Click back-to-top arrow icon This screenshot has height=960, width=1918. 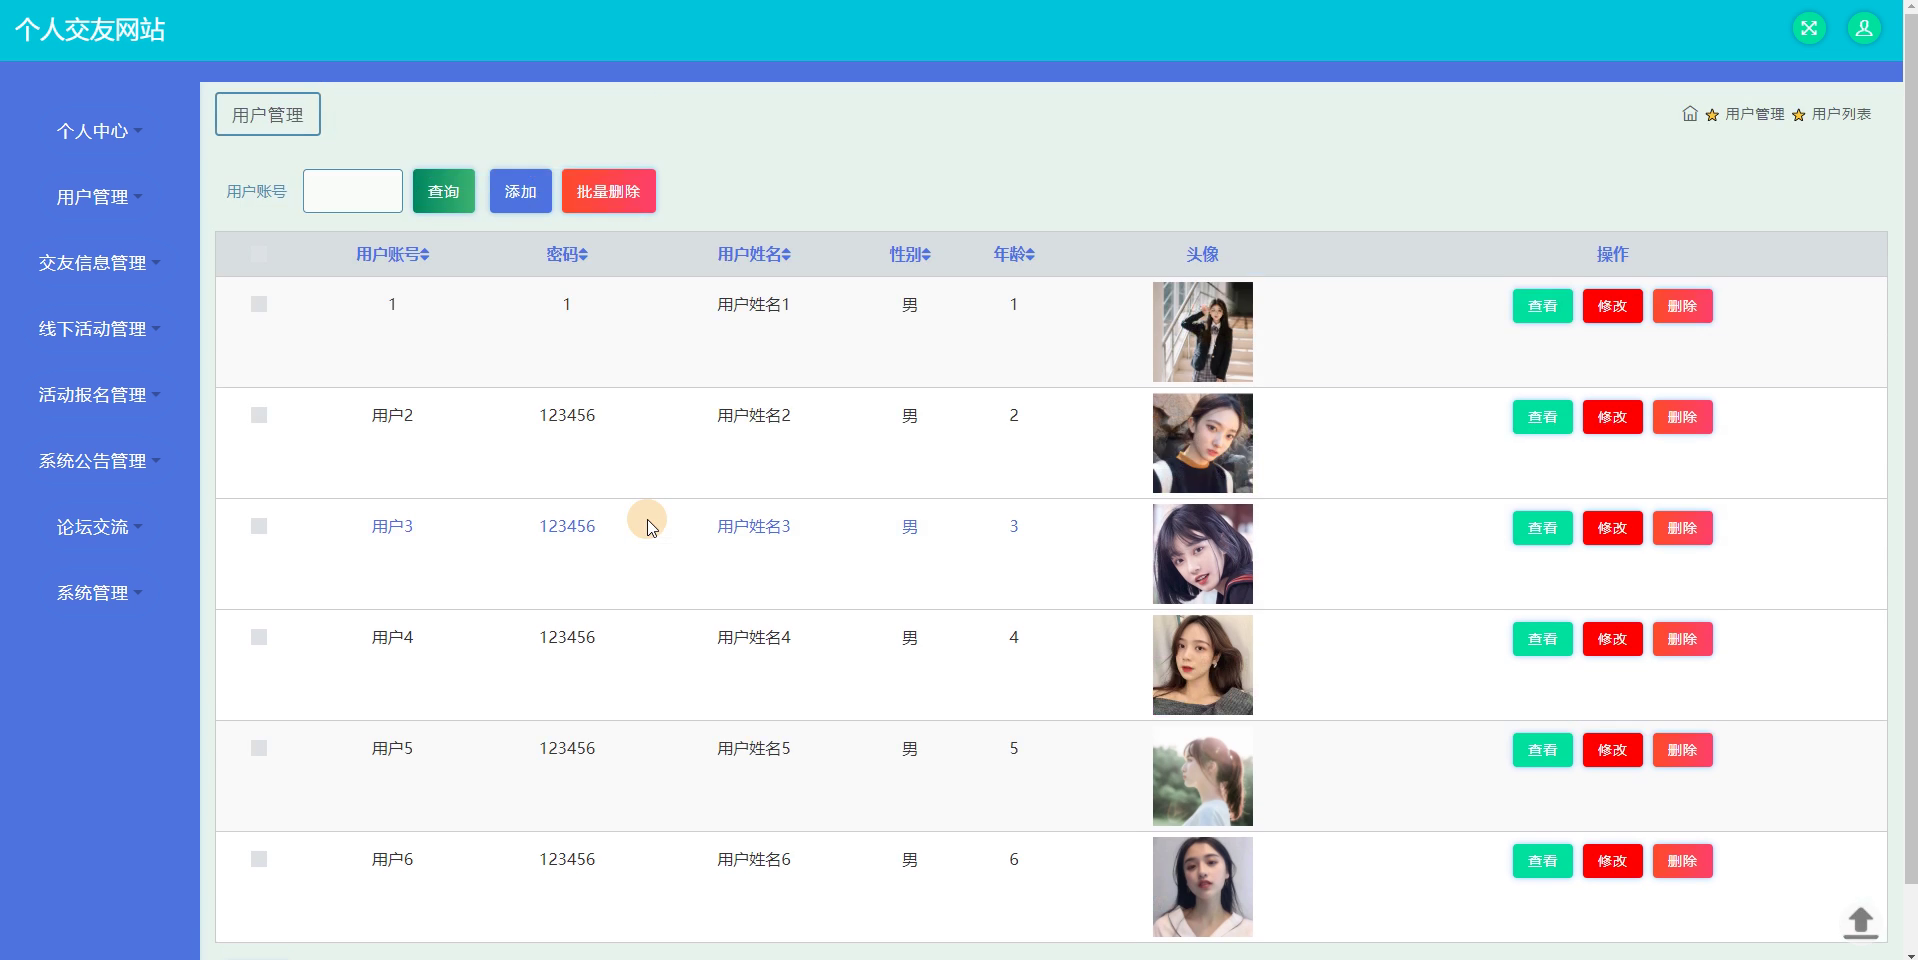[1860, 922]
